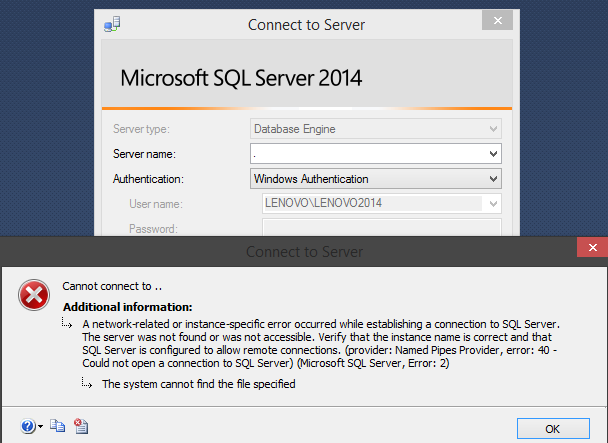Open the Windows Authentication dropdown

click(x=493, y=179)
